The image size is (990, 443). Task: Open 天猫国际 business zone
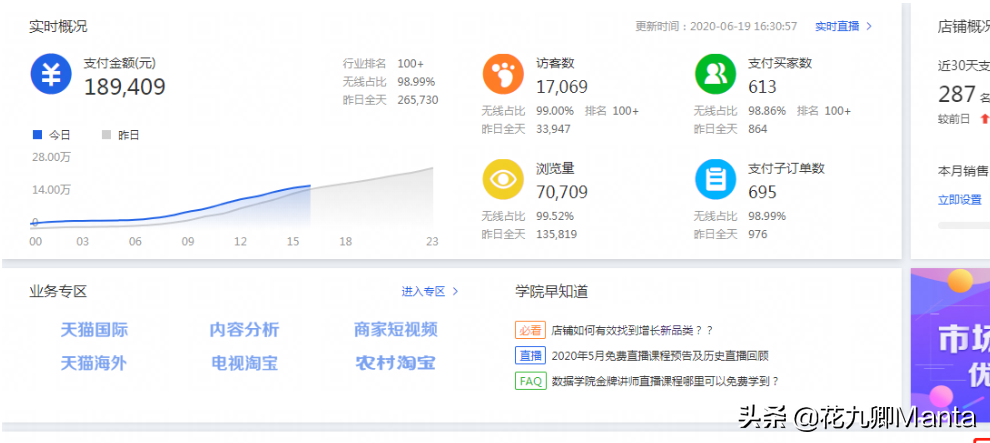tap(94, 329)
